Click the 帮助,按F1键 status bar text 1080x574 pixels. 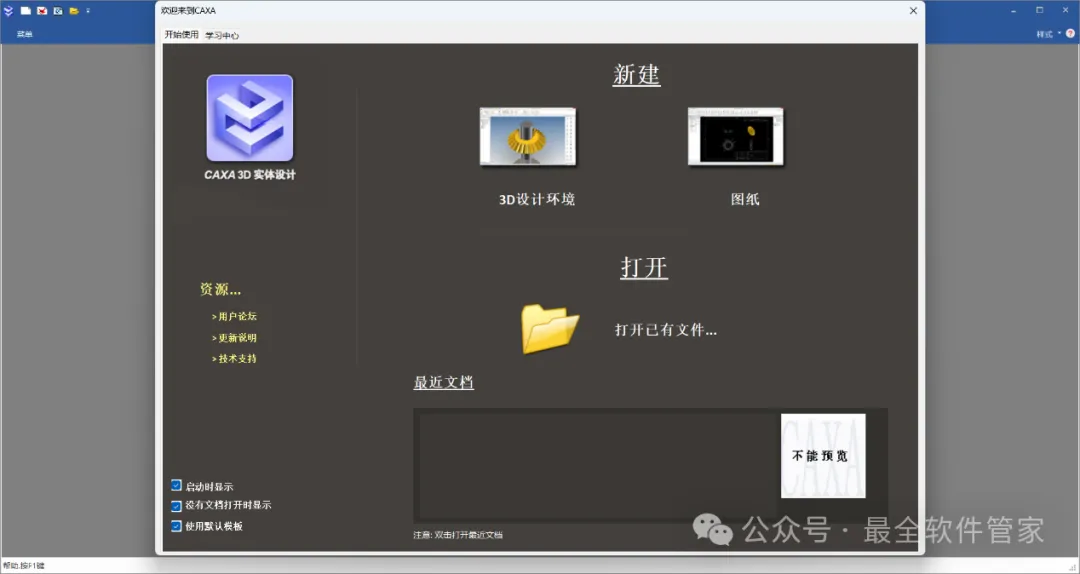(x=23, y=566)
